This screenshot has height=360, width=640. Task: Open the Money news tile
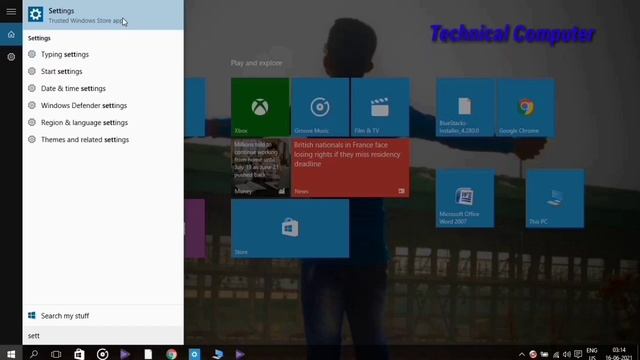point(260,168)
